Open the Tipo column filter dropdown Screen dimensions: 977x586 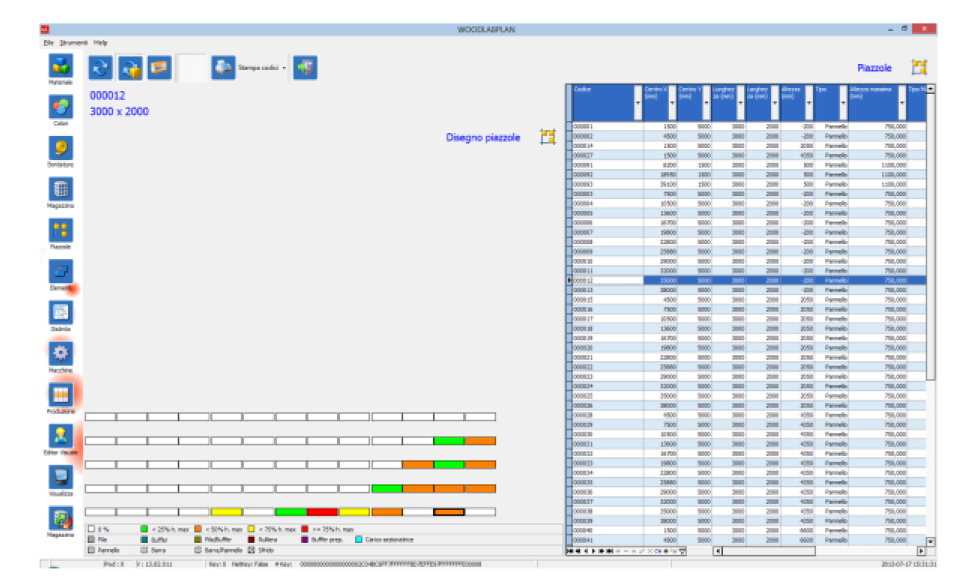point(843,103)
